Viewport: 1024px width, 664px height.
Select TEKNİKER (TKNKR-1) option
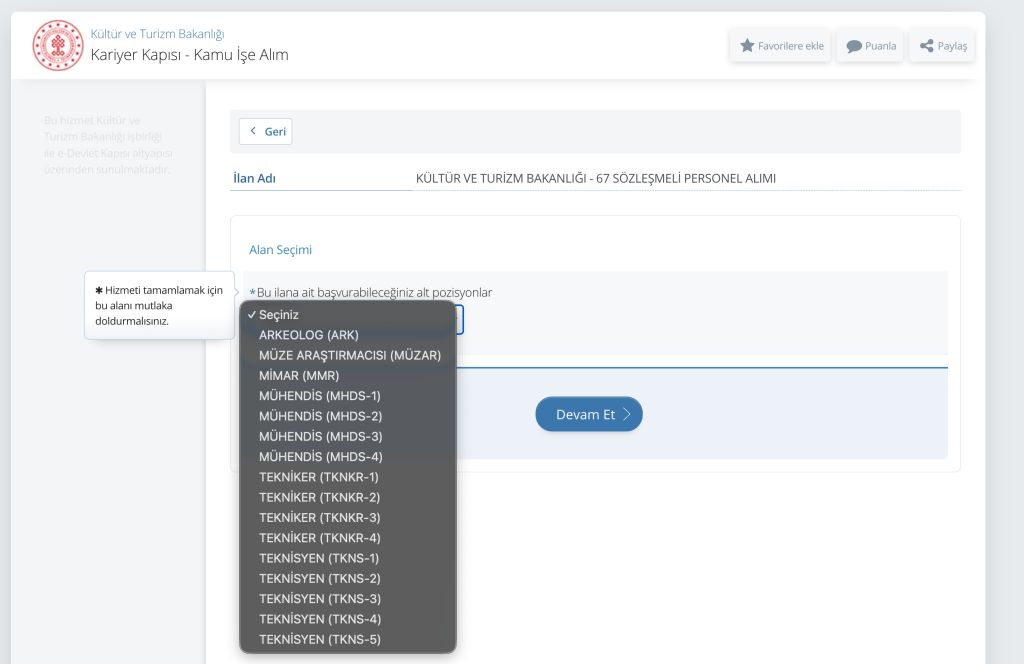click(348, 477)
